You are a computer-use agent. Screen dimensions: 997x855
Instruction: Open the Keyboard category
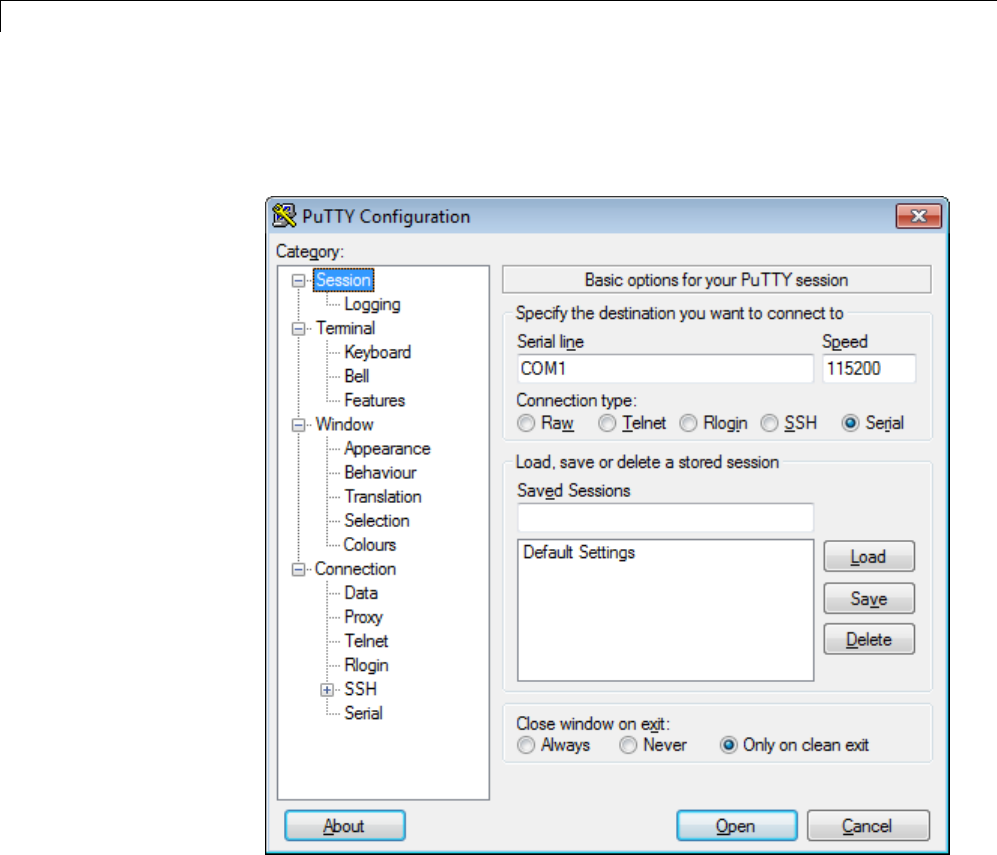(x=377, y=352)
